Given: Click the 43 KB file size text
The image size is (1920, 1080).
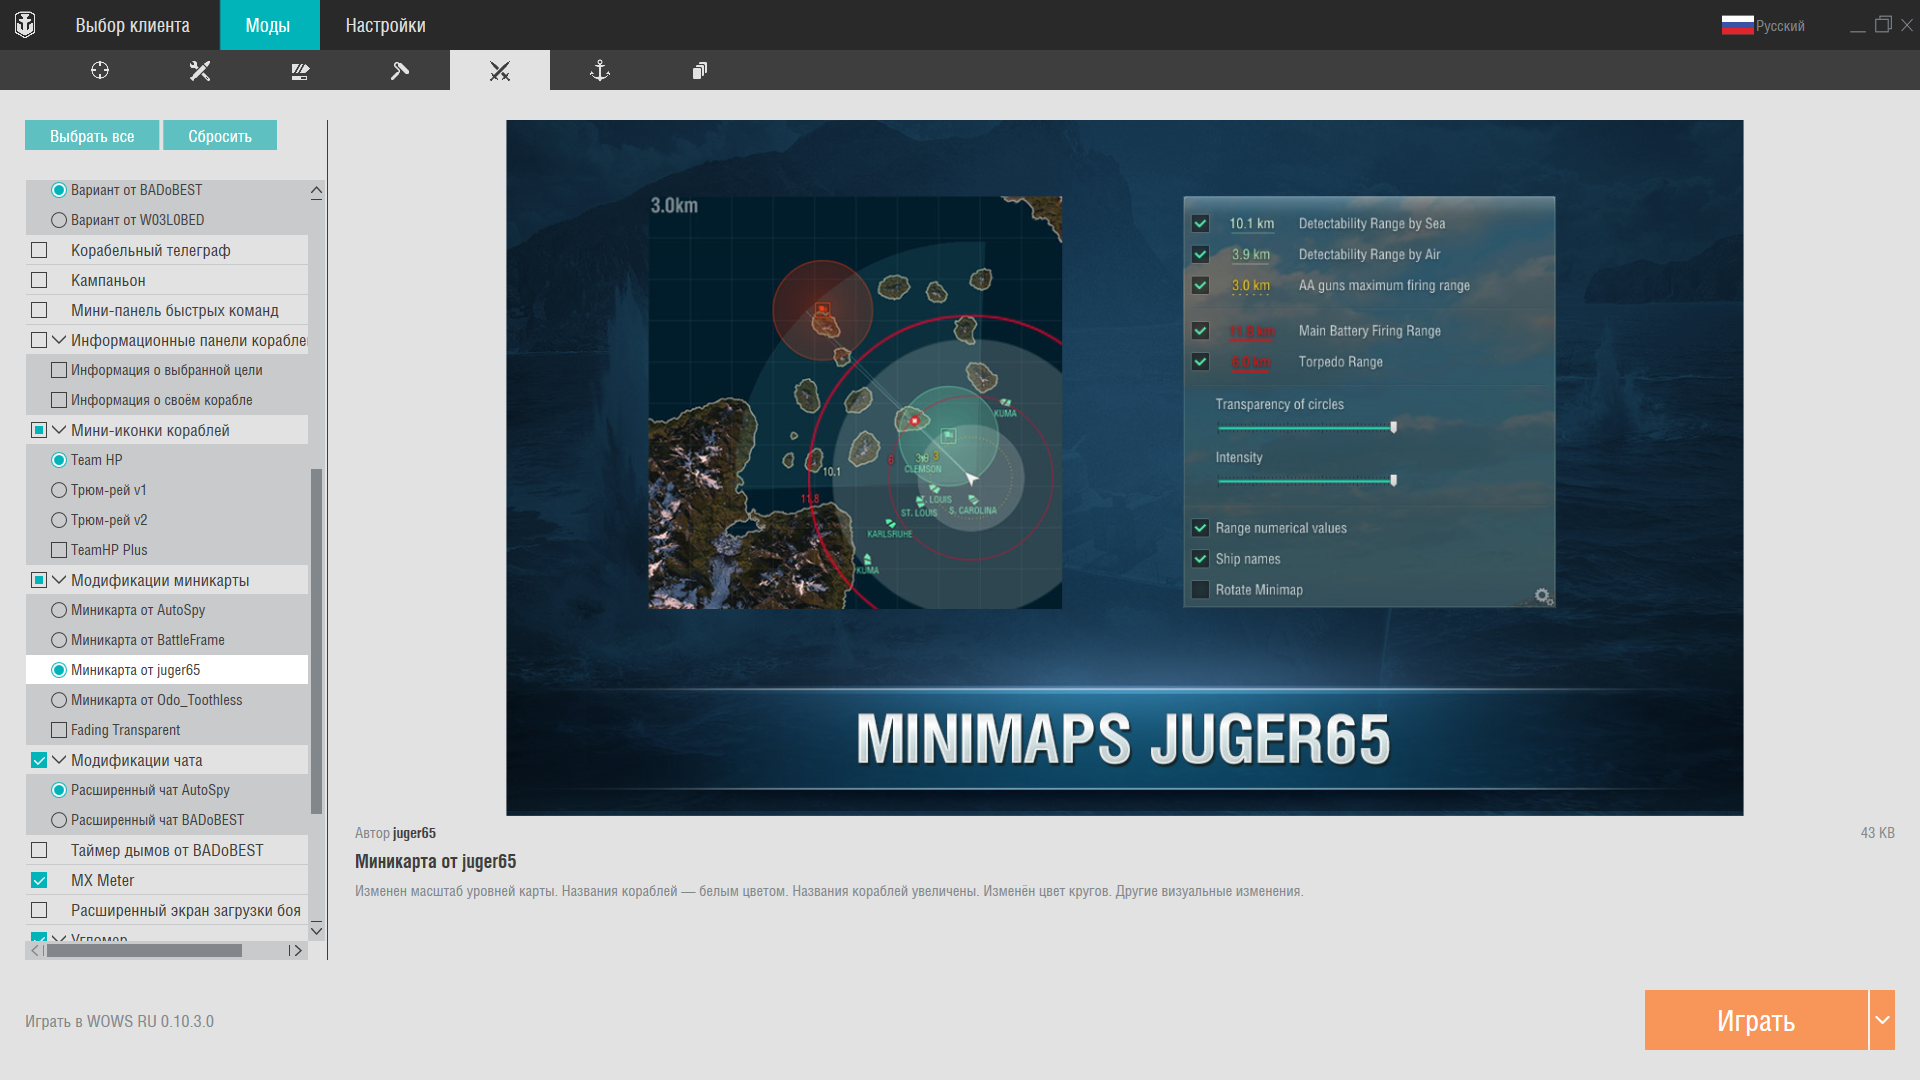Looking at the screenshot, I should tap(1877, 833).
